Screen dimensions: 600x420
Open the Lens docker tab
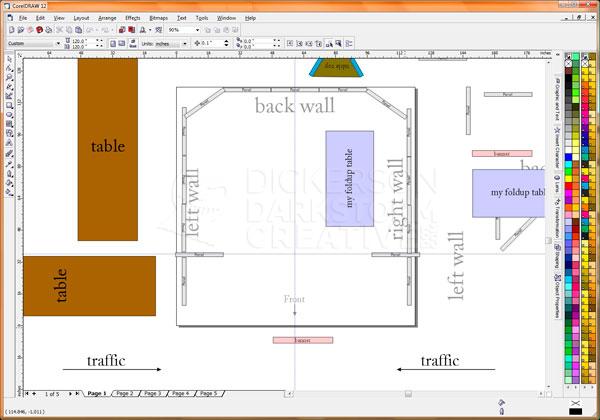click(x=557, y=184)
